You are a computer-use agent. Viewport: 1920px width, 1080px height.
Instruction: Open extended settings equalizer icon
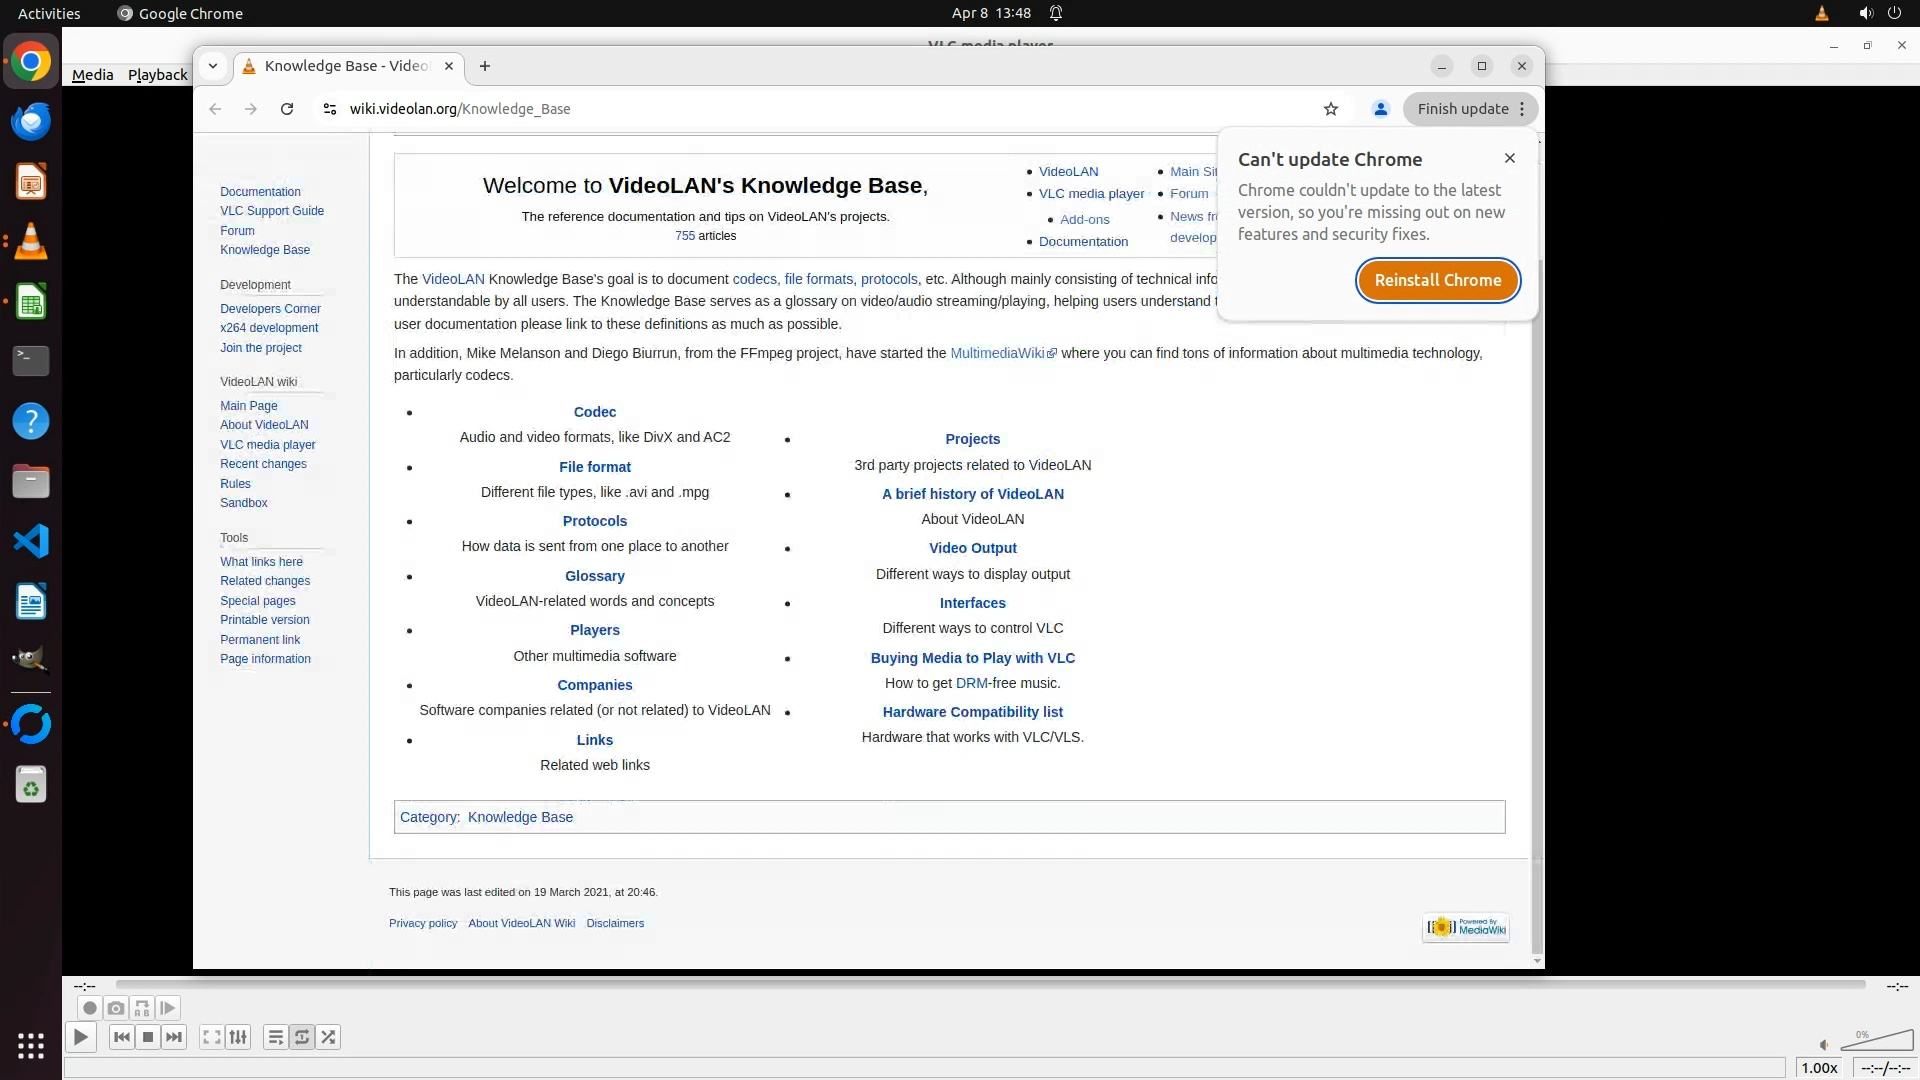[238, 1037]
